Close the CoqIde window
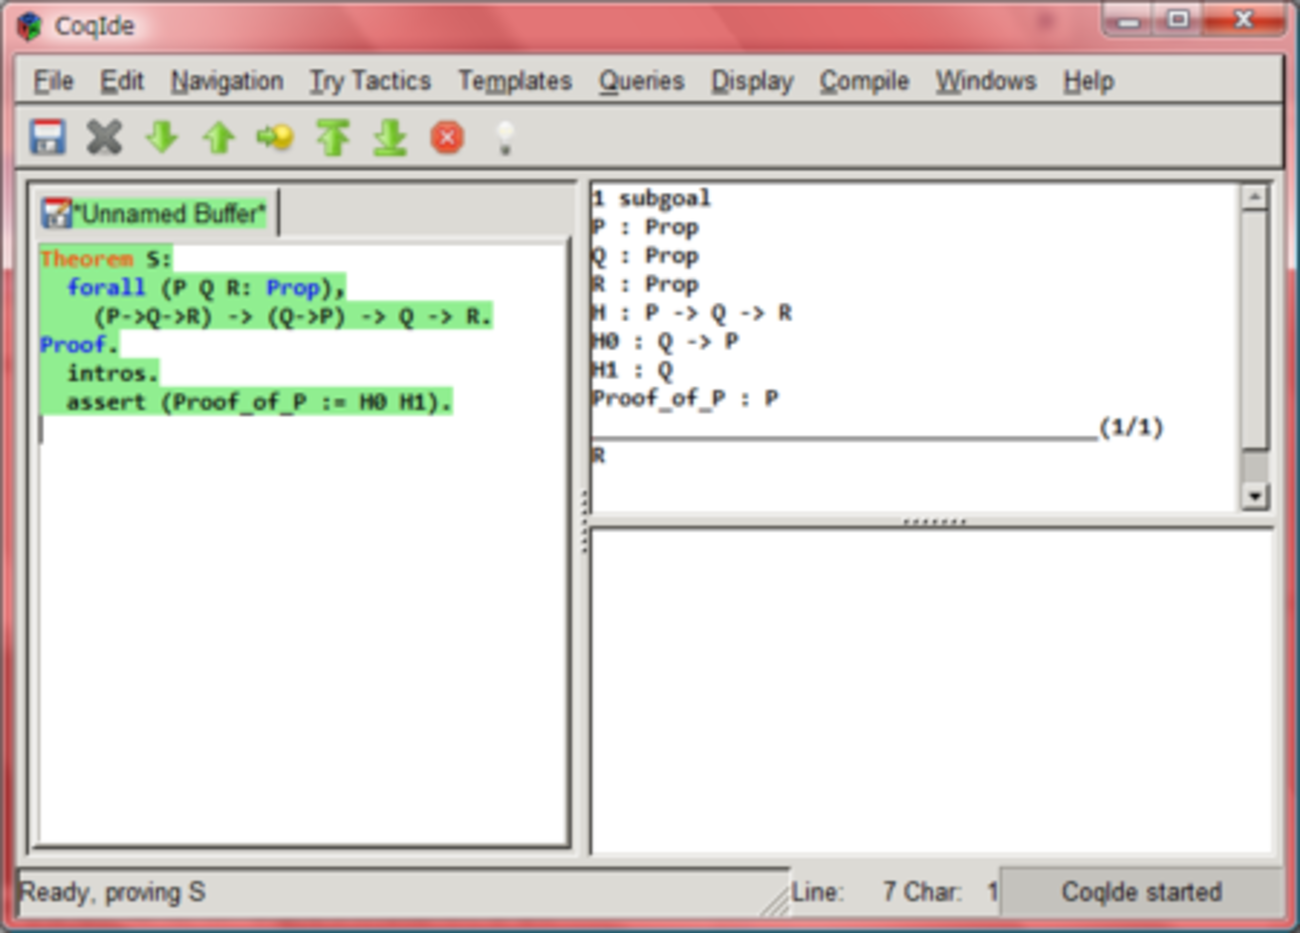Image resolution: width=1300 pixels, height=933 pixels. 1243,20
